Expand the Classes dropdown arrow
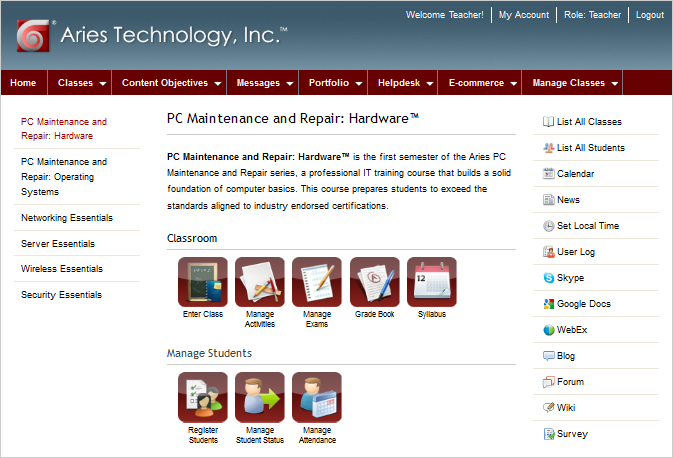The height and width of the screenshot is (458, 673). pos(103,84)
